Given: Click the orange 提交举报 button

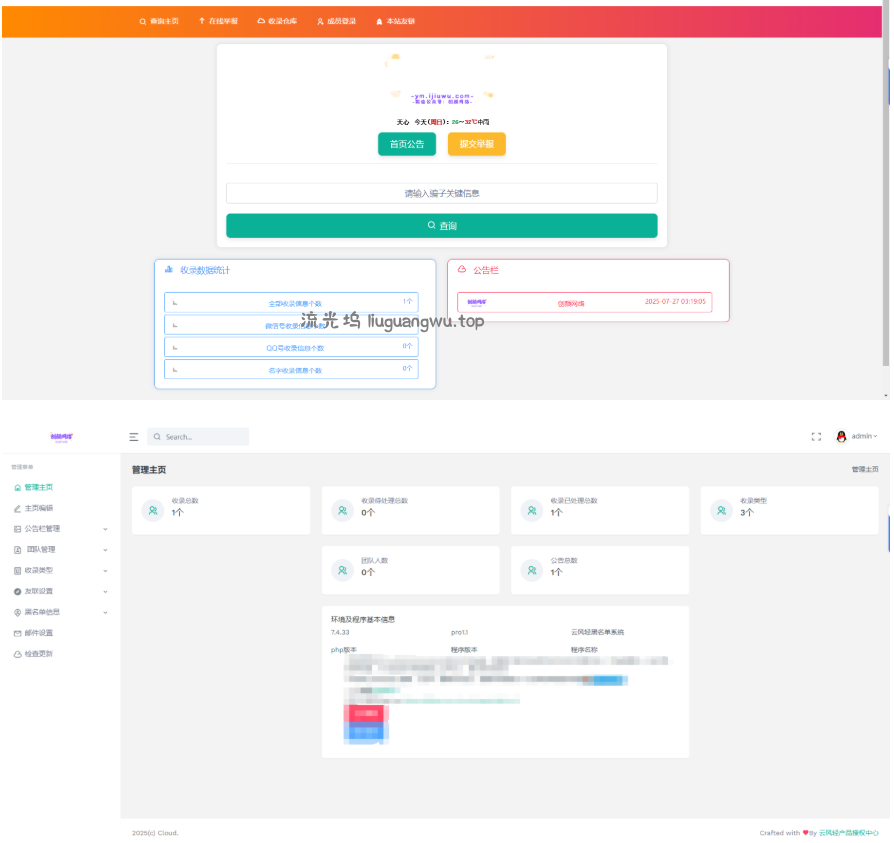Looking at the screenshot, I should (x=476, y=144).
